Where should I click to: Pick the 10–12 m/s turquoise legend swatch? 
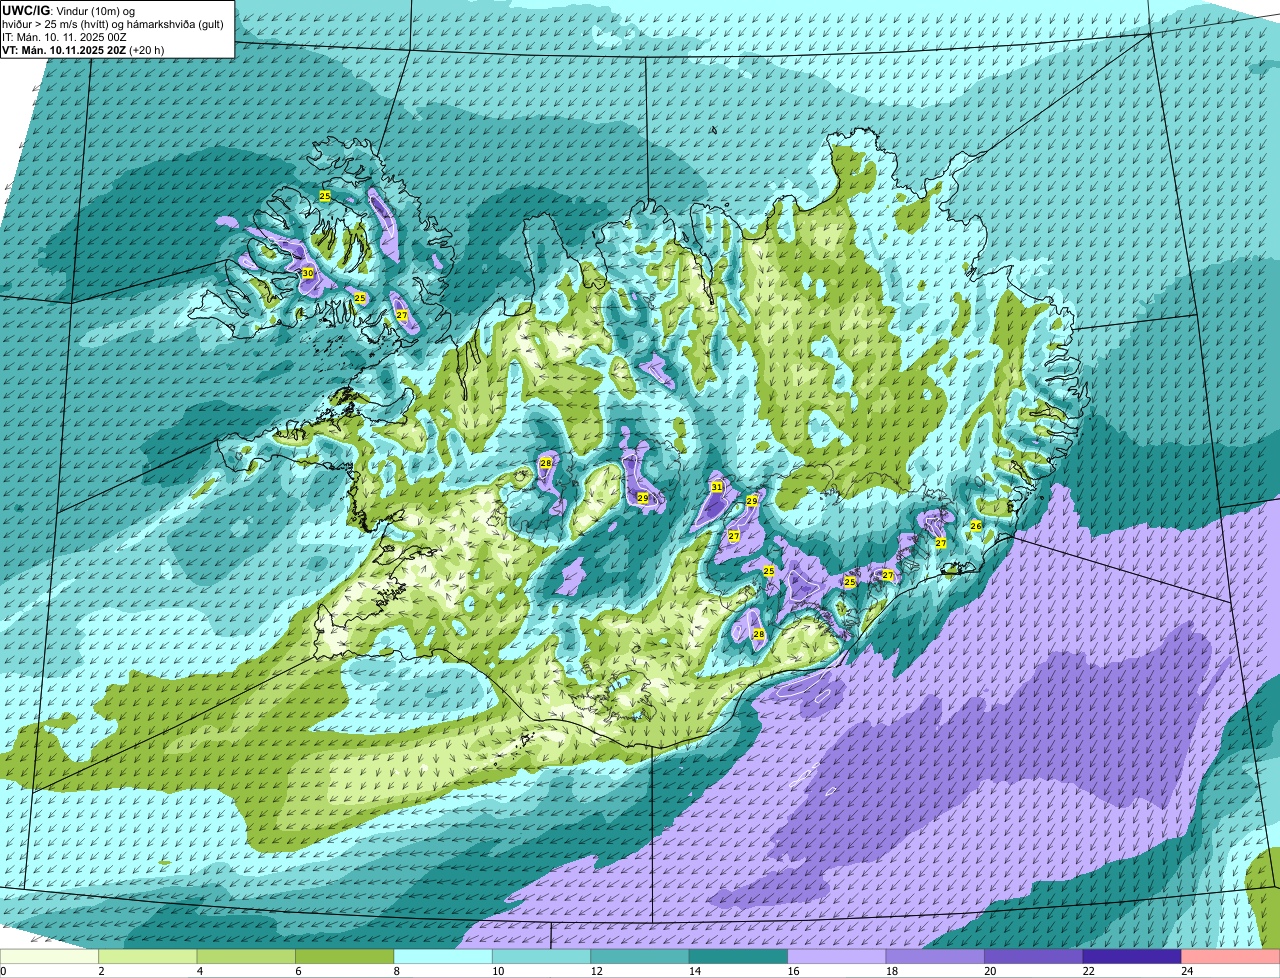tap(543, 957)
